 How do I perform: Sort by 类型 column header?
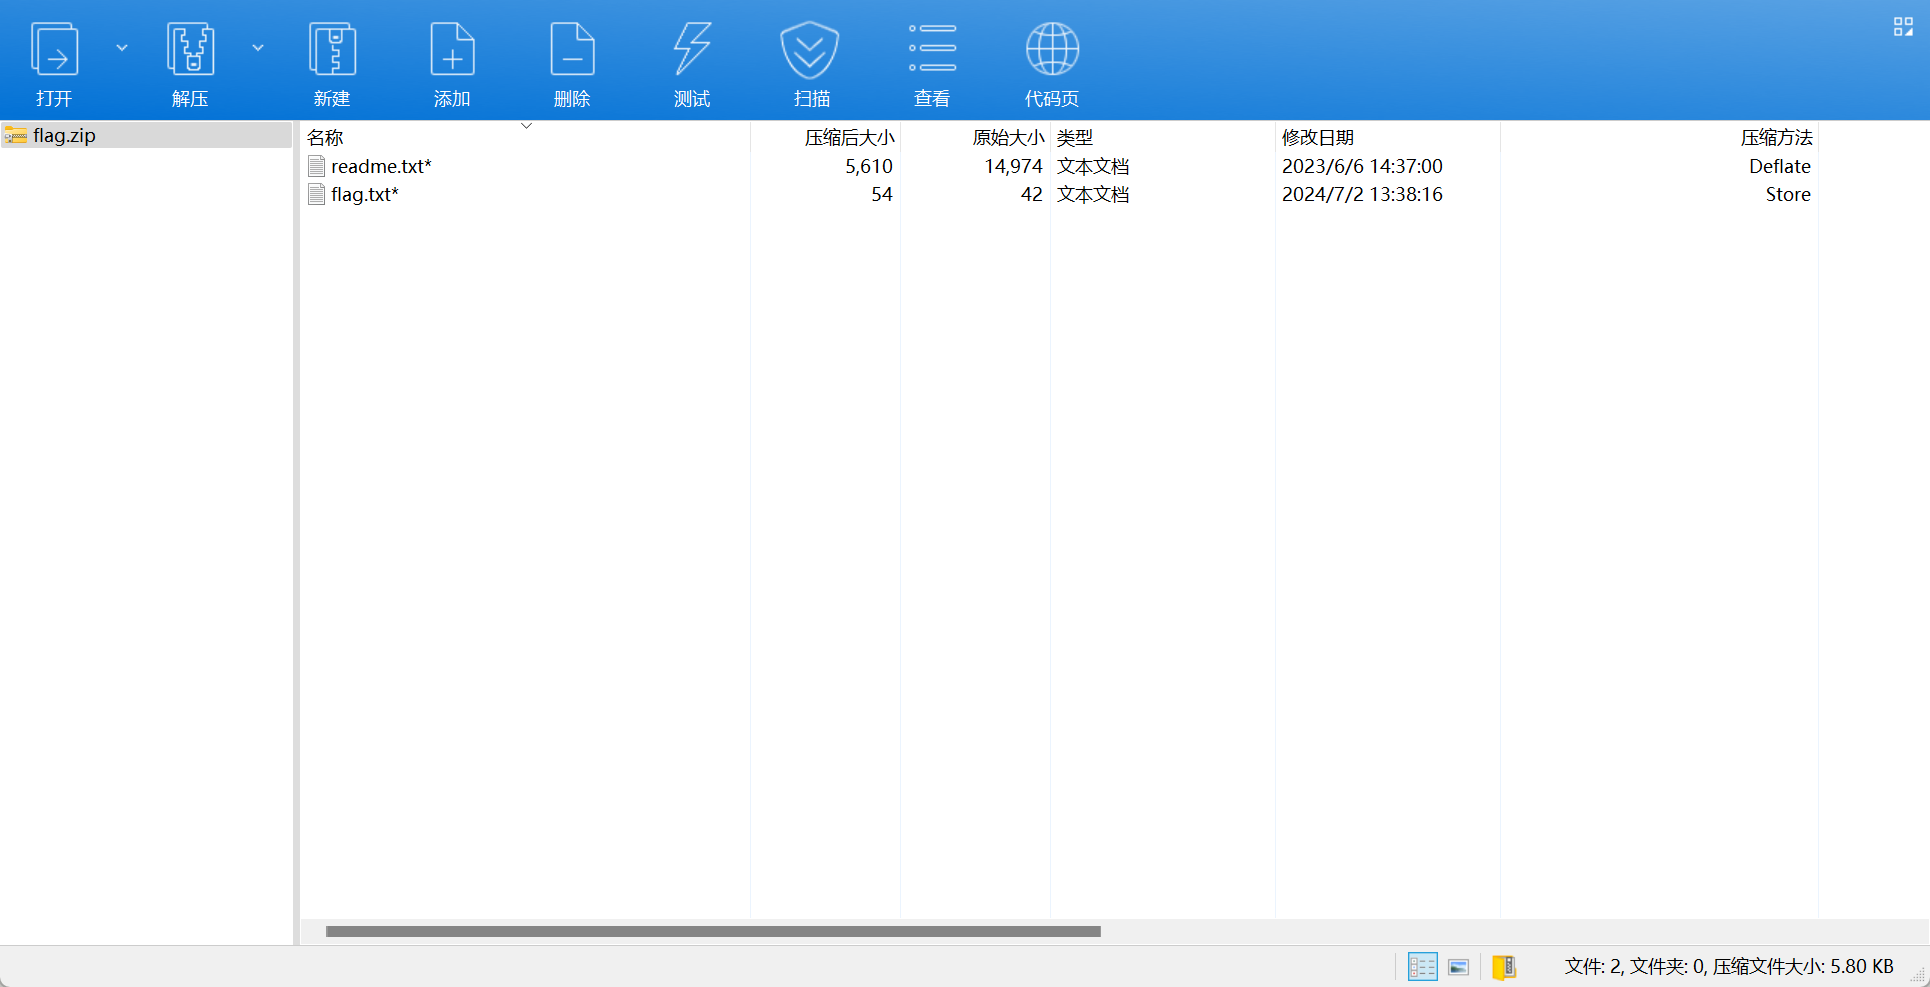point(1075,137)
